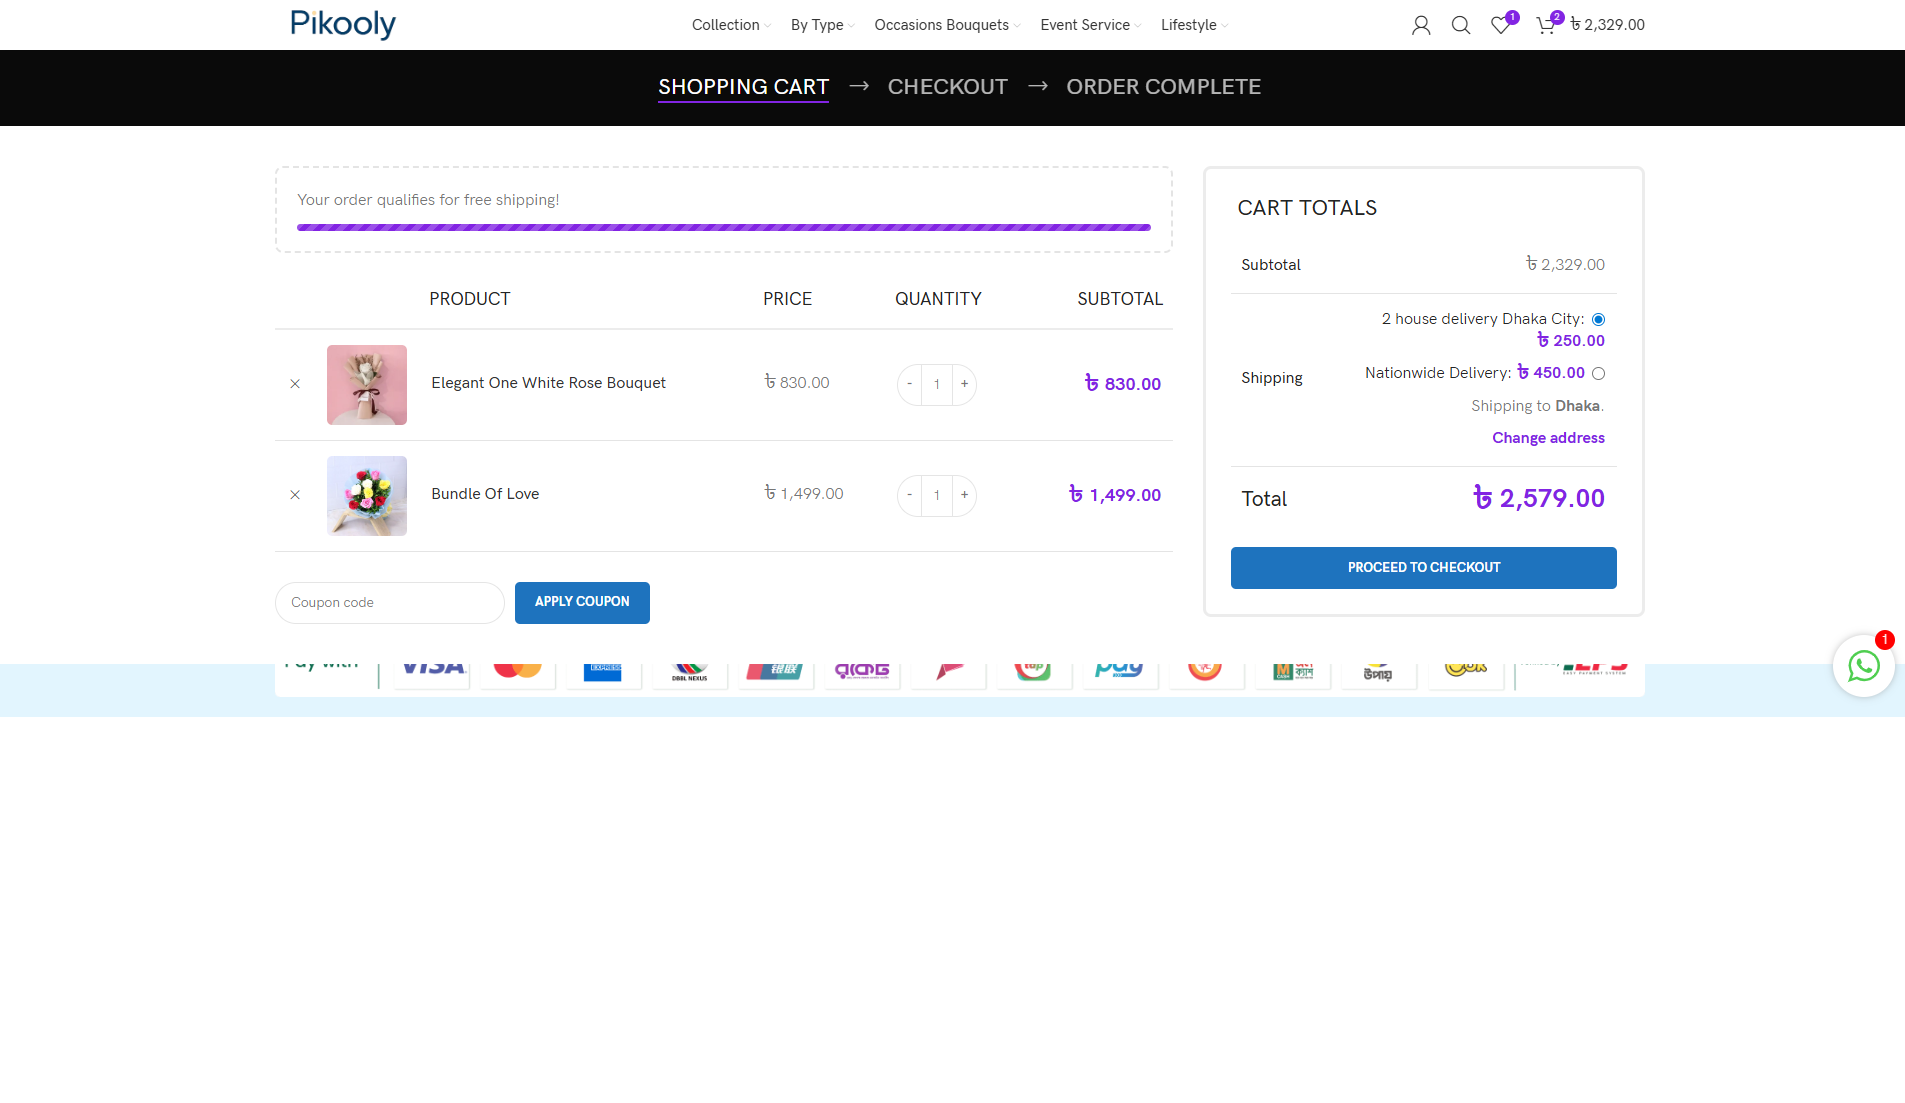Decrease quantity of Elegant One White Rose Bouquet

909,384
